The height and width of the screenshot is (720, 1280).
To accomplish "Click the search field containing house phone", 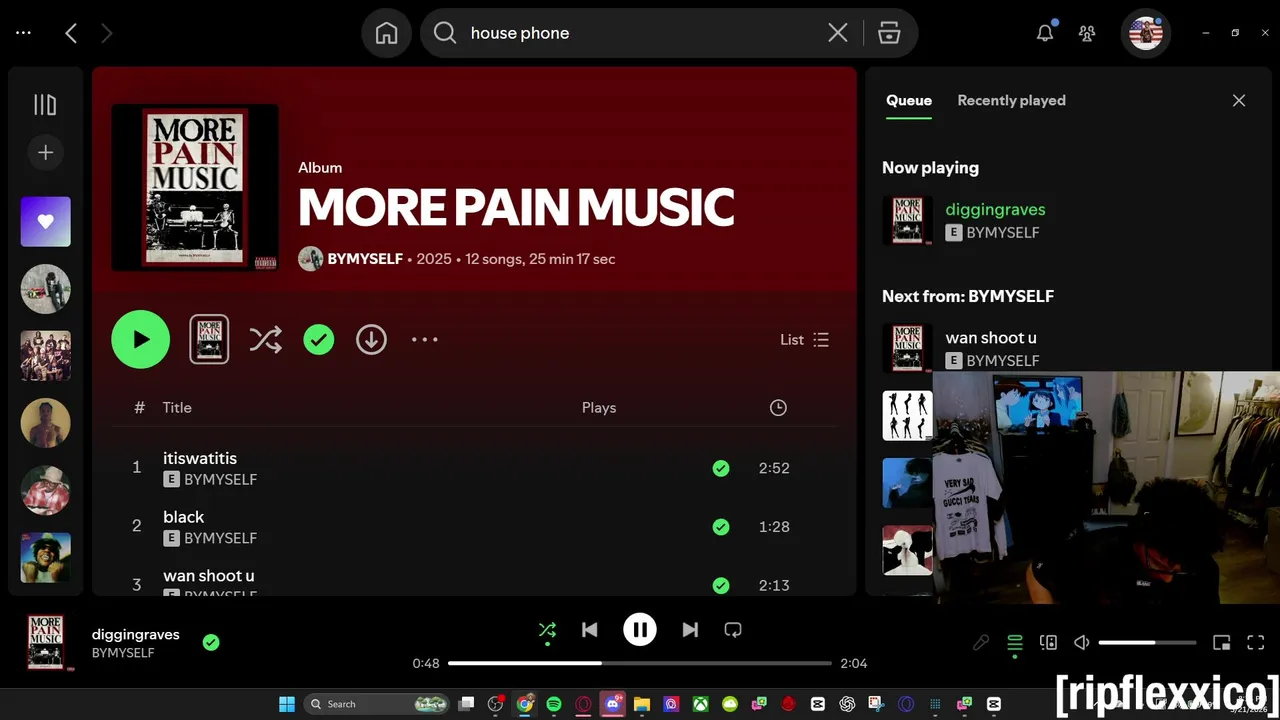I will (640, 33).
